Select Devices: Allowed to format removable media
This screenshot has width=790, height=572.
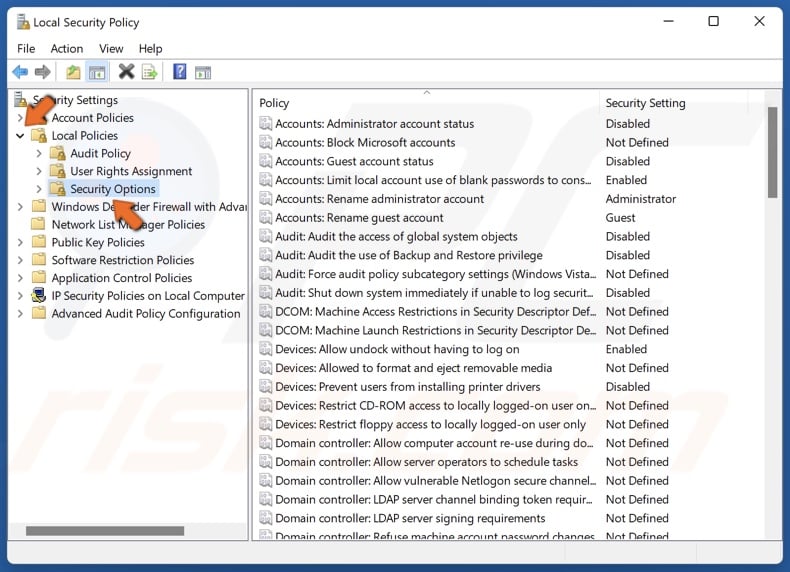tap(413, 368)
